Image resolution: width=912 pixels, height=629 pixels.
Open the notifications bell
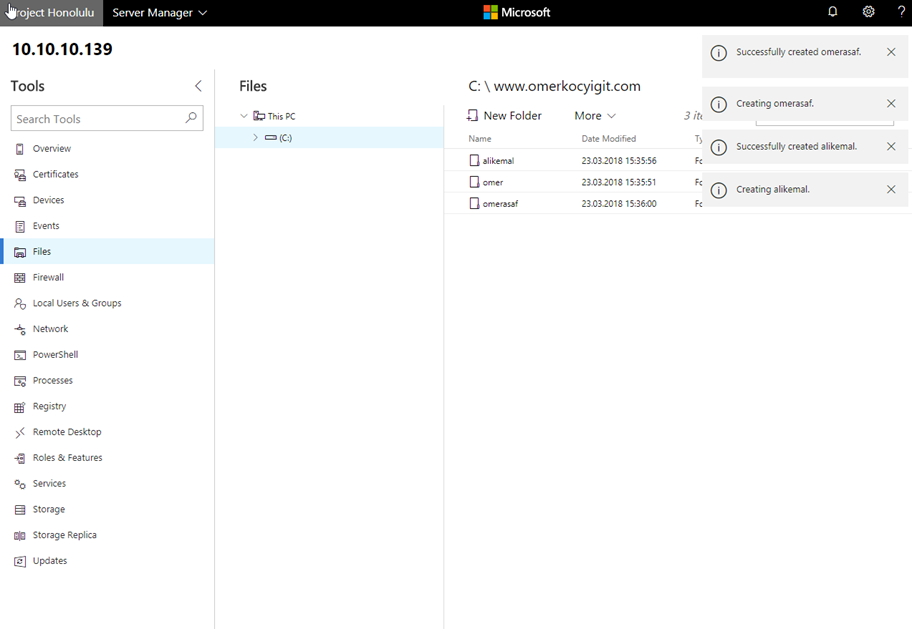832,12
